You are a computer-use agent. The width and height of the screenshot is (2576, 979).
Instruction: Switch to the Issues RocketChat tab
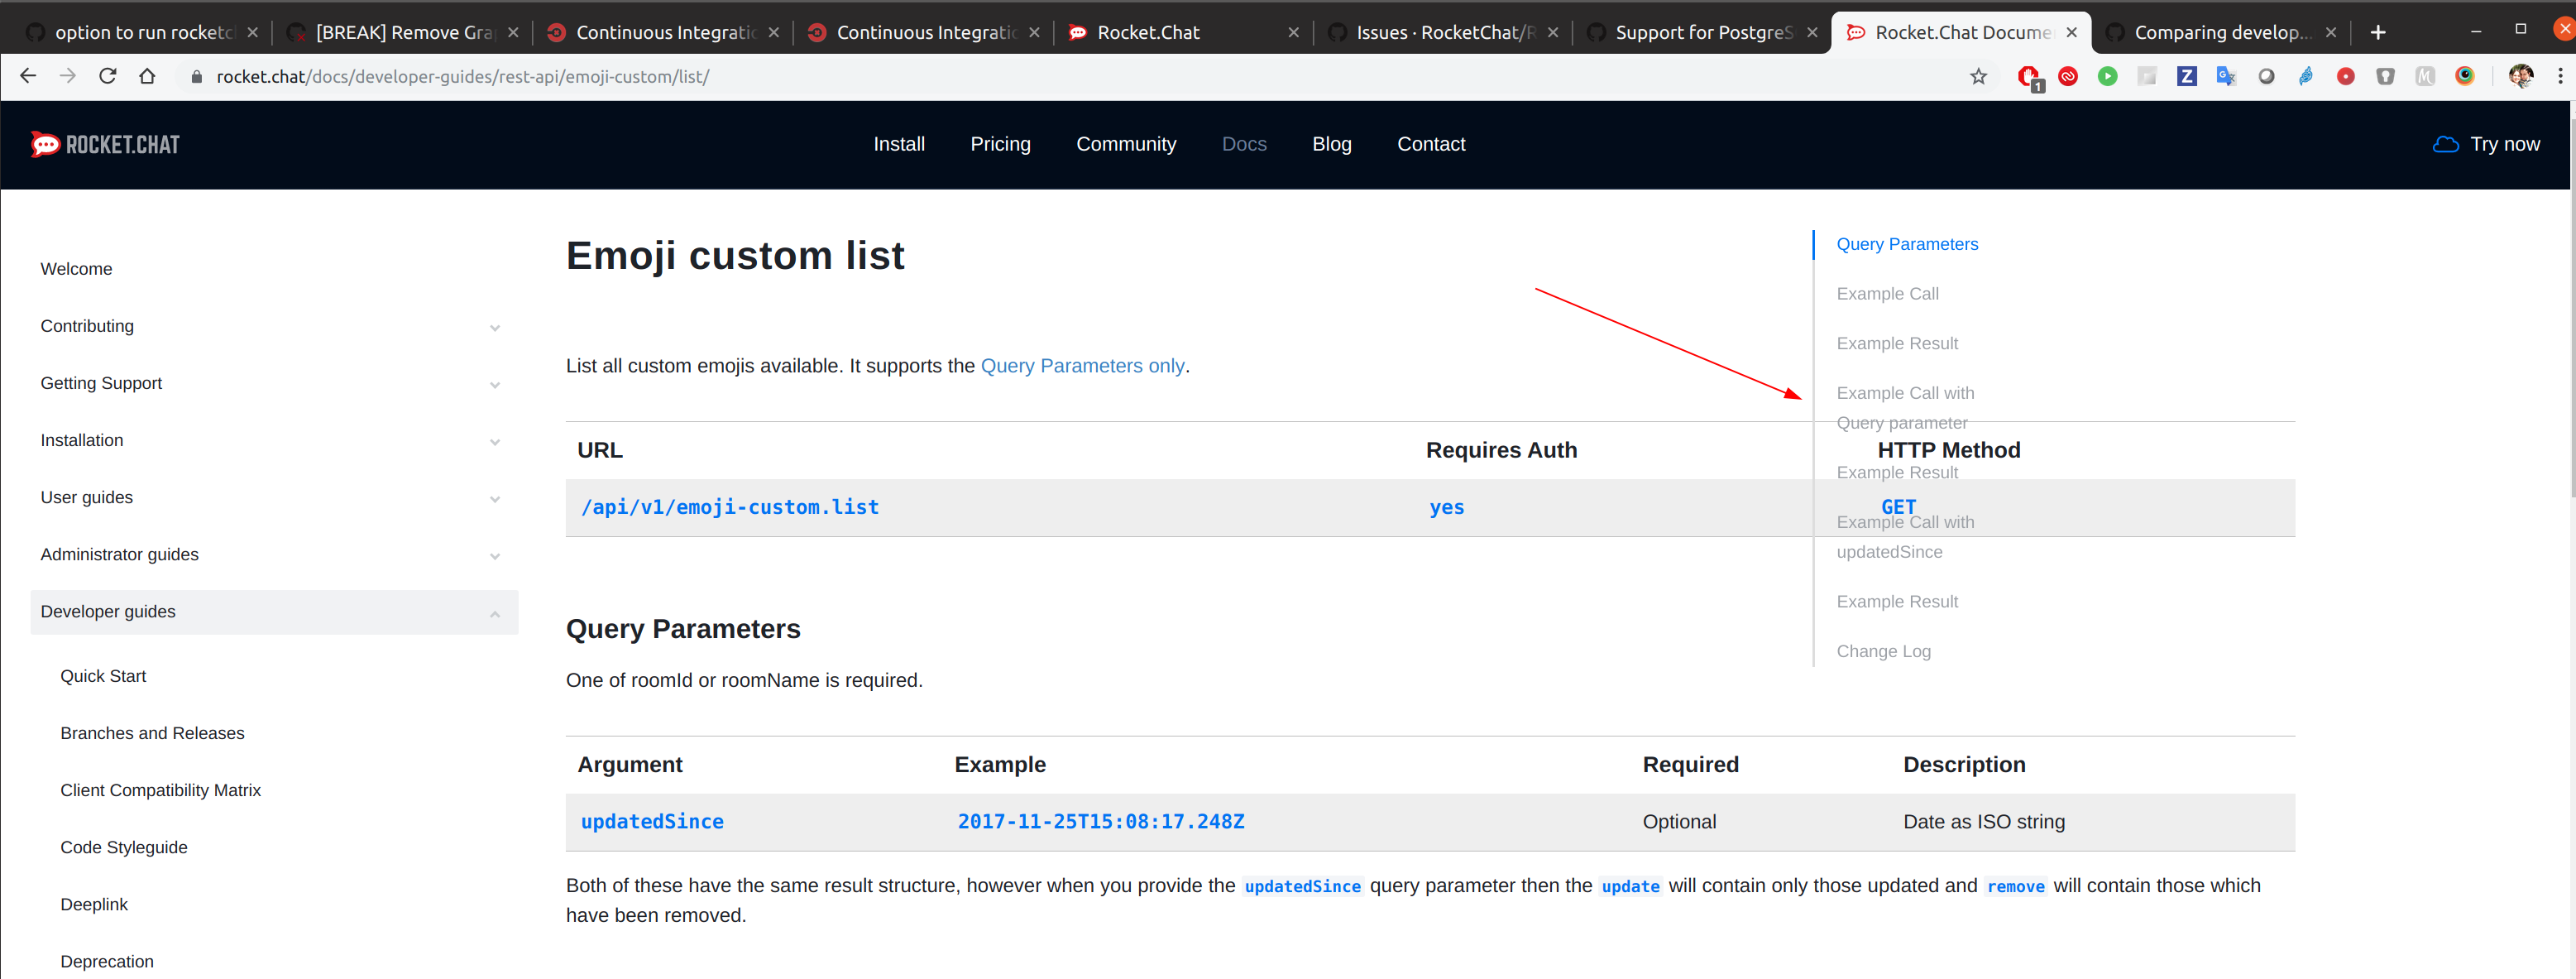(x=1443, y=32)
